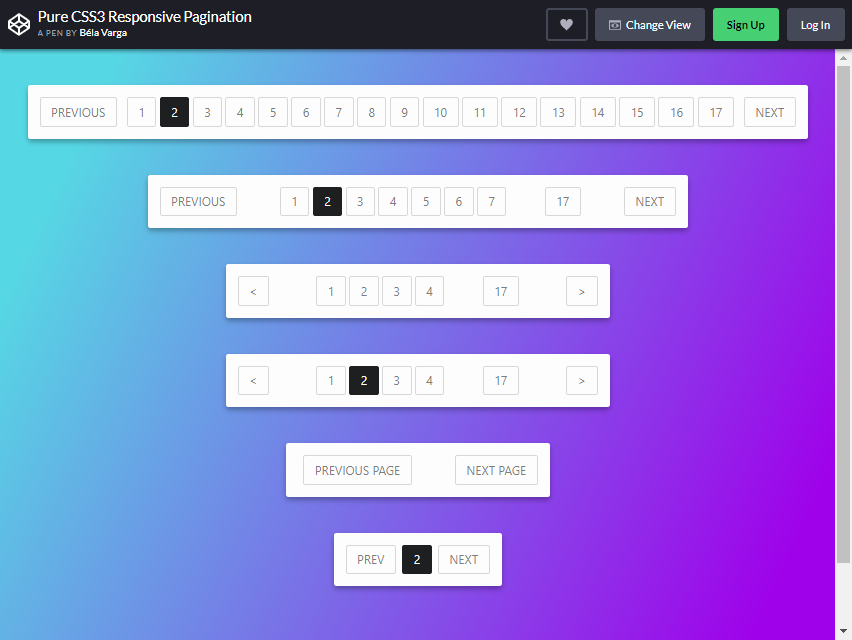Click the < arrow in the third pagination bar
Viewport: 852px width, 640px height.
pos(253,291)
